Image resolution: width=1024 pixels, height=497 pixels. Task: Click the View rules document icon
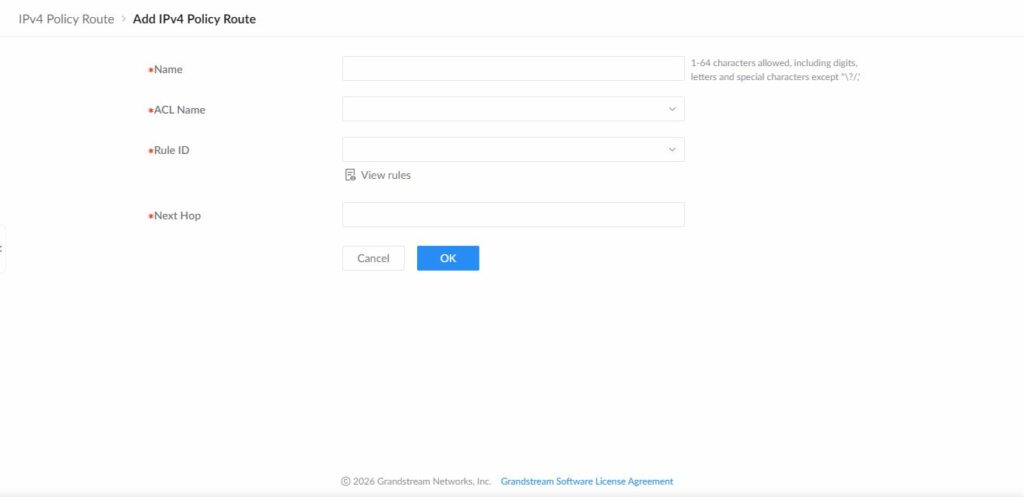click(x=350, y=175)
